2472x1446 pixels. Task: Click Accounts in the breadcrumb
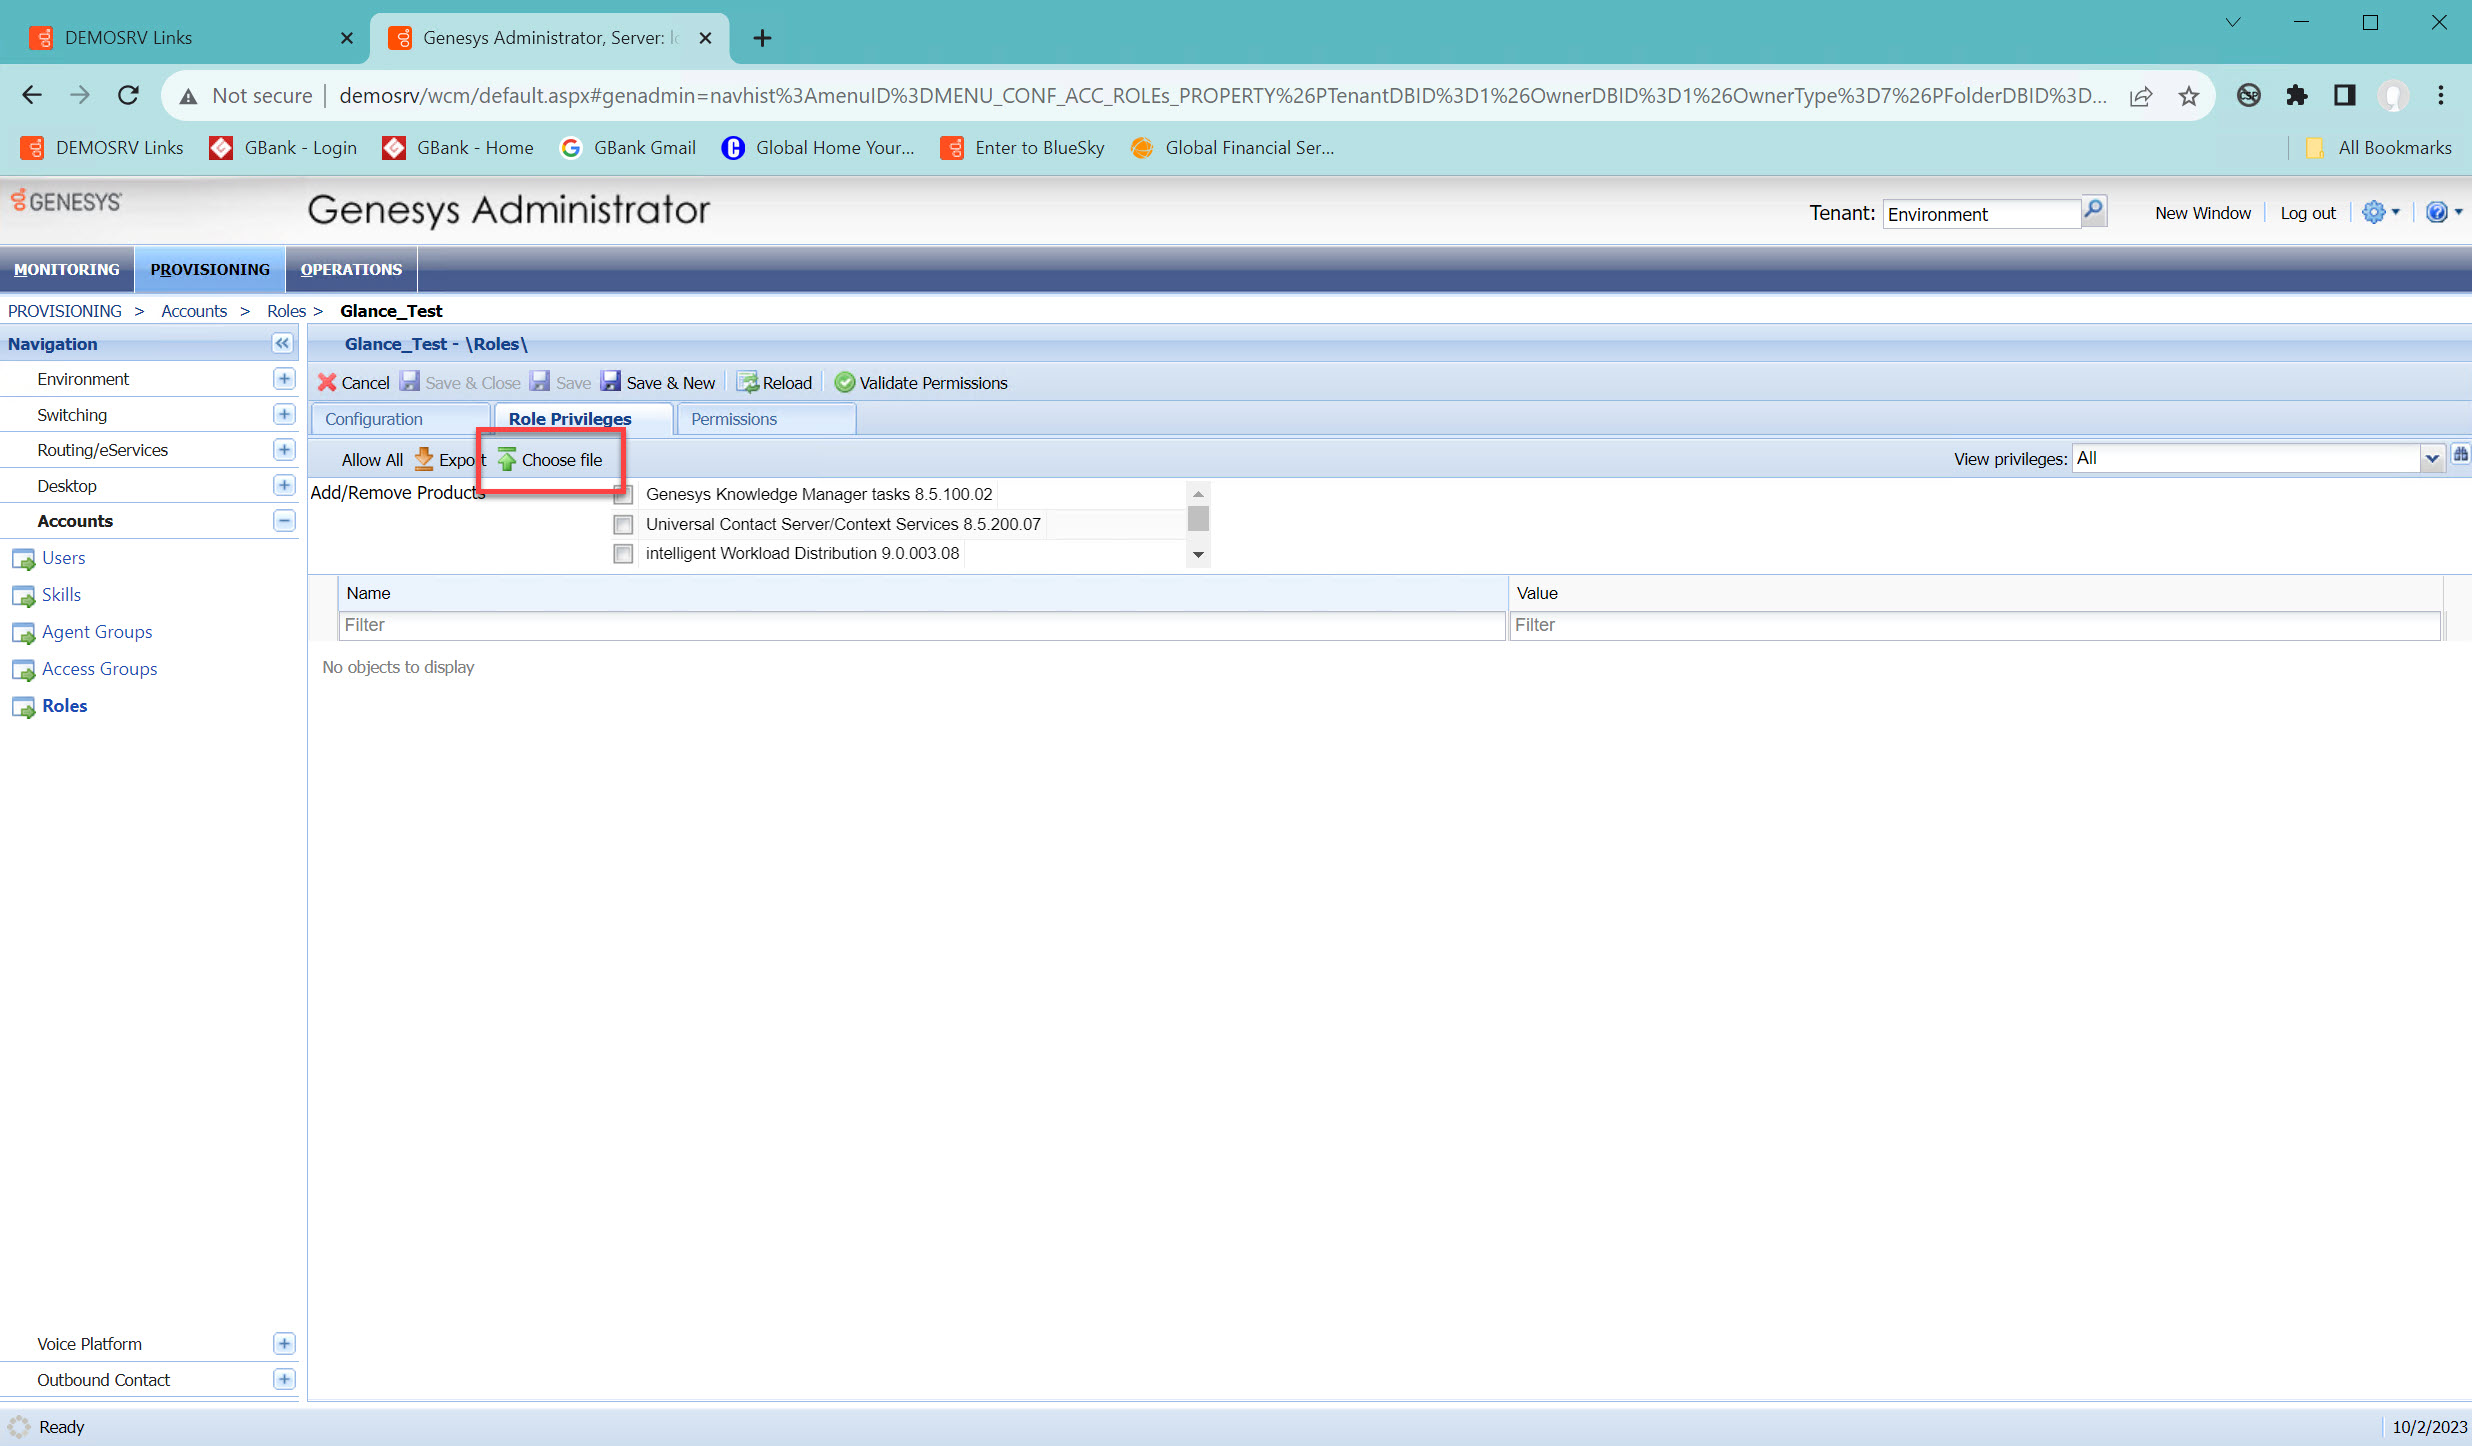pos(194,311)
